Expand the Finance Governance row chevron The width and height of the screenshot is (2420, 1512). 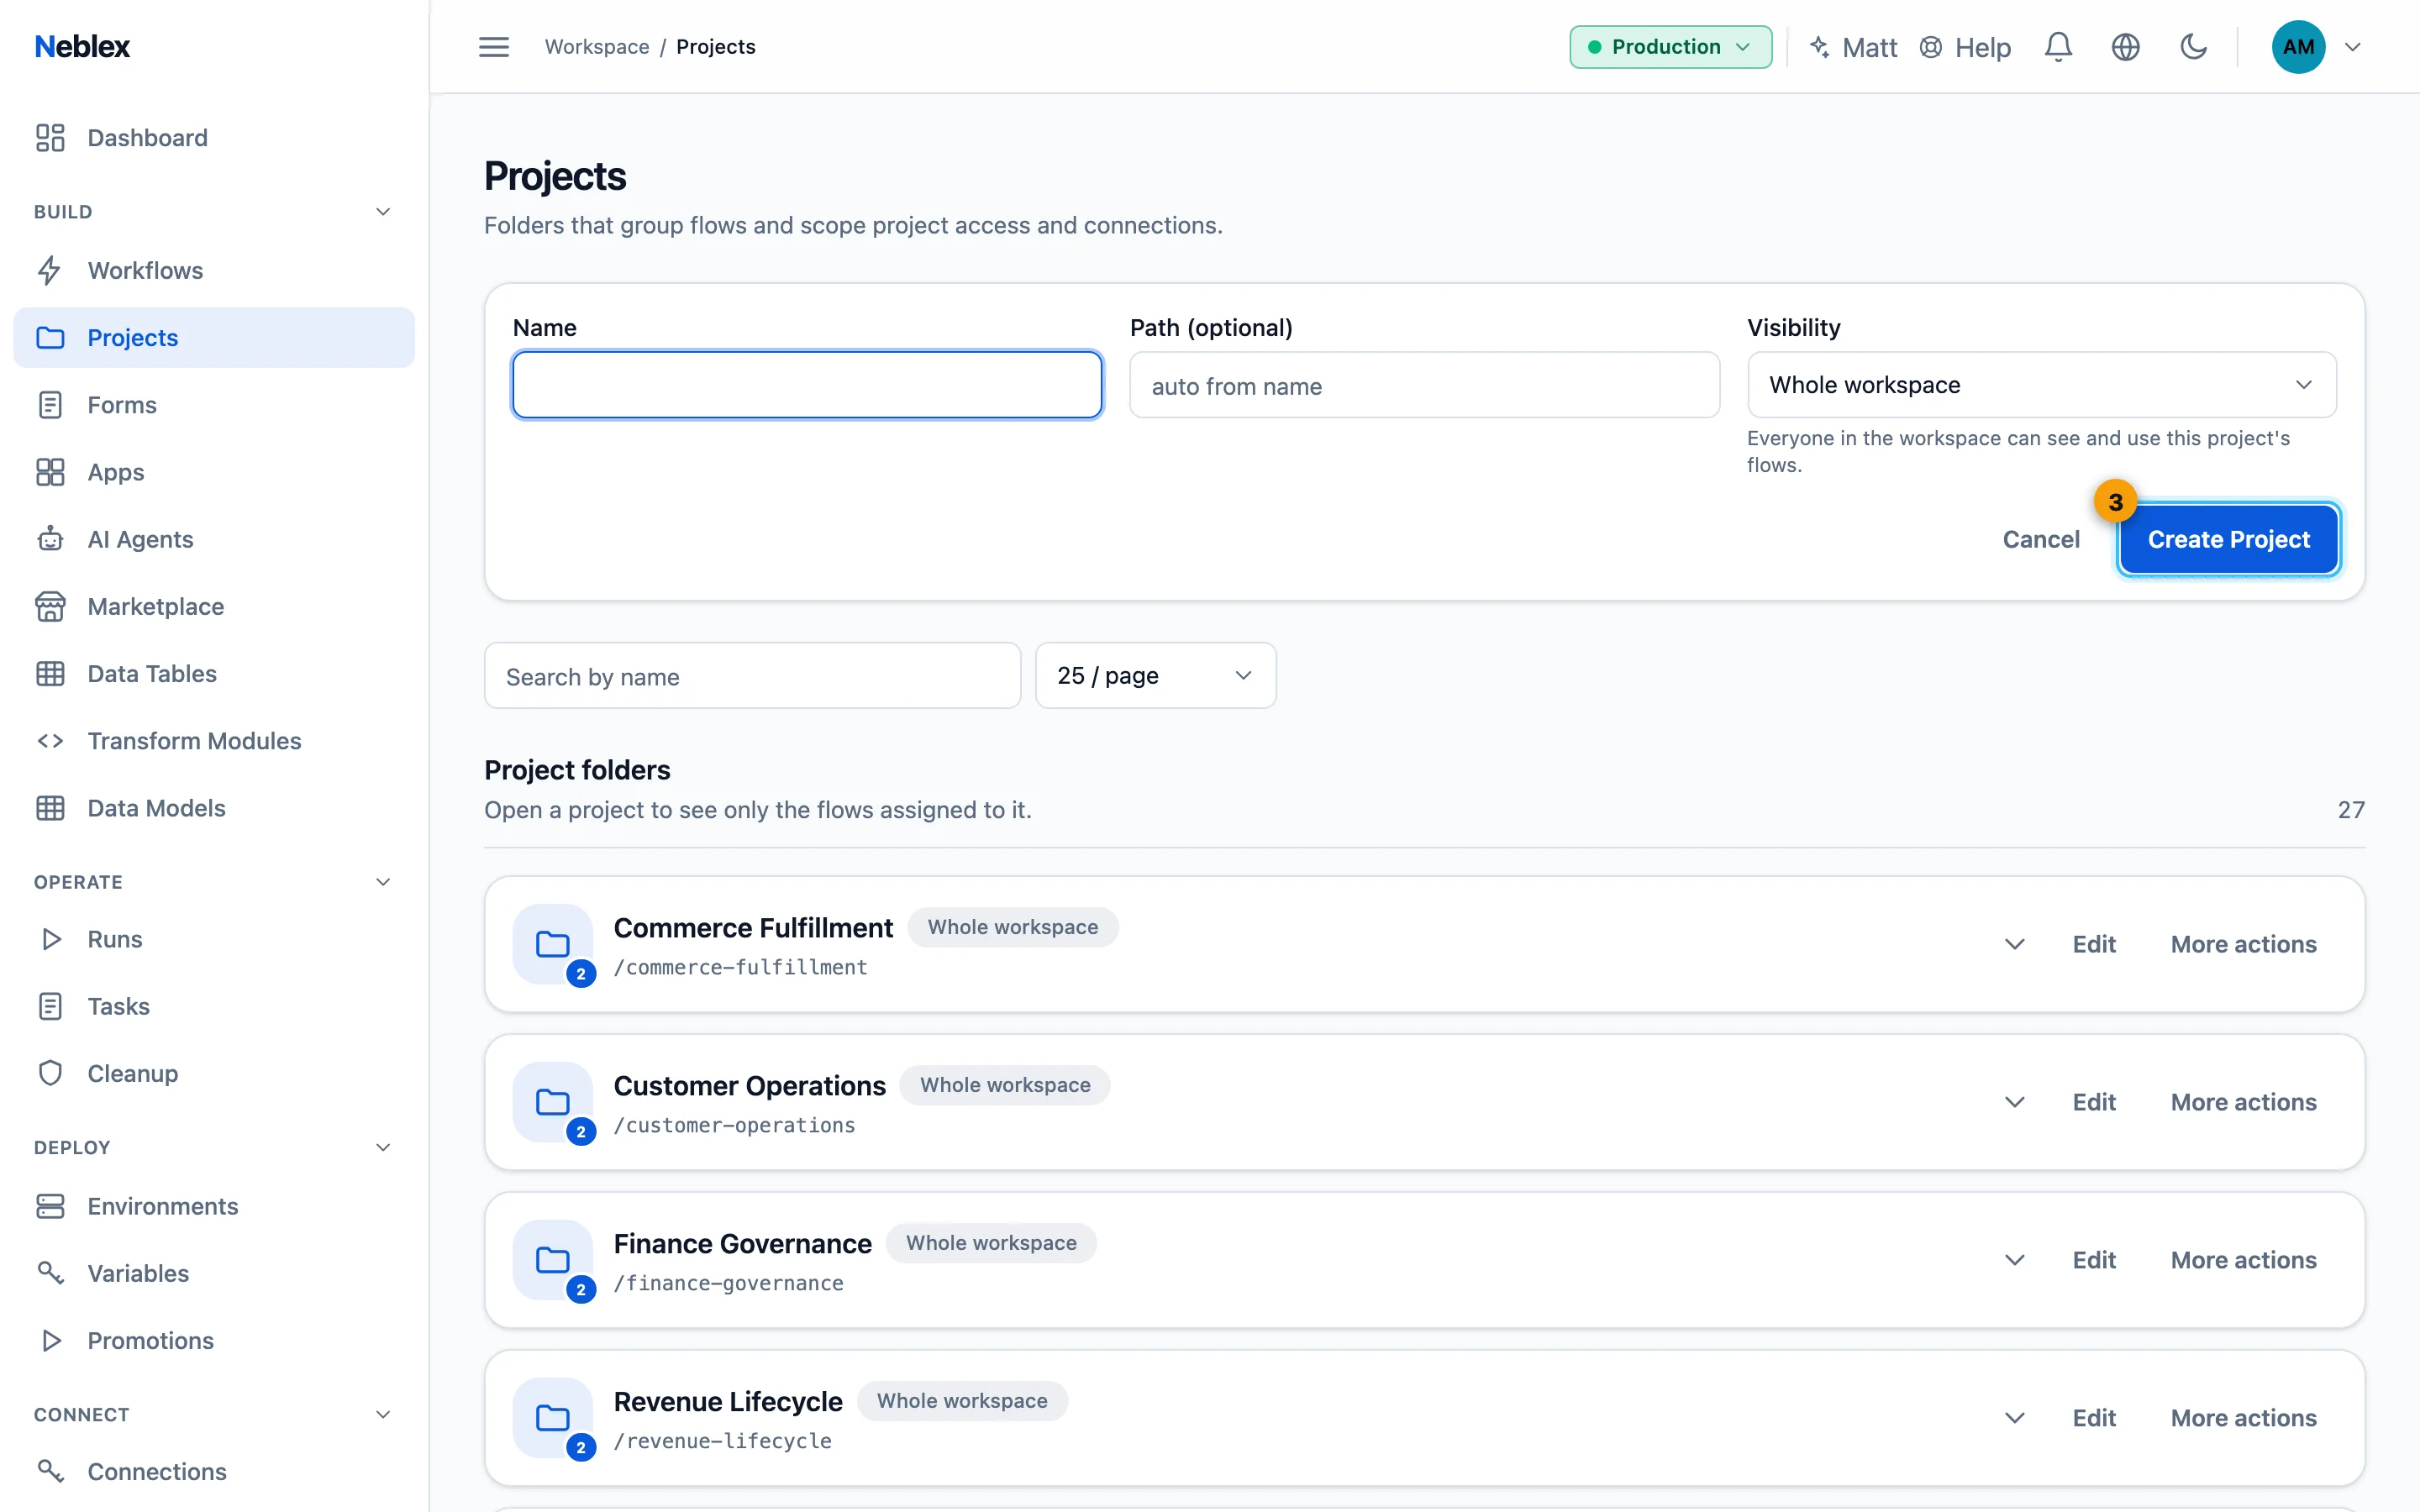pyautogui.click(x=2014, y=1260)
